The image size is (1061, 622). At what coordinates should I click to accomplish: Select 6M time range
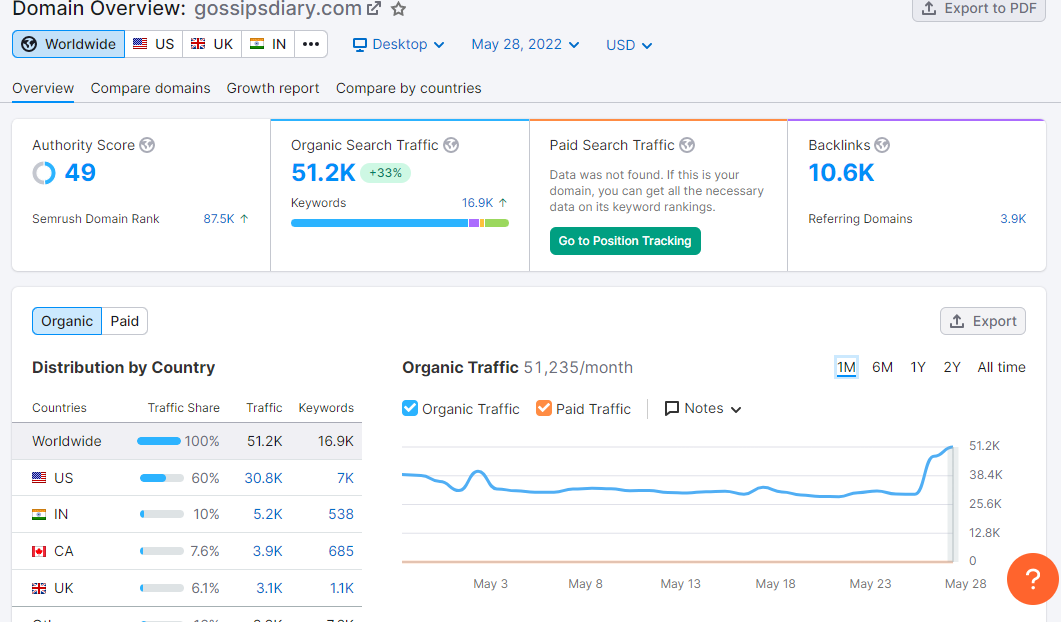[x=882, y=368]
